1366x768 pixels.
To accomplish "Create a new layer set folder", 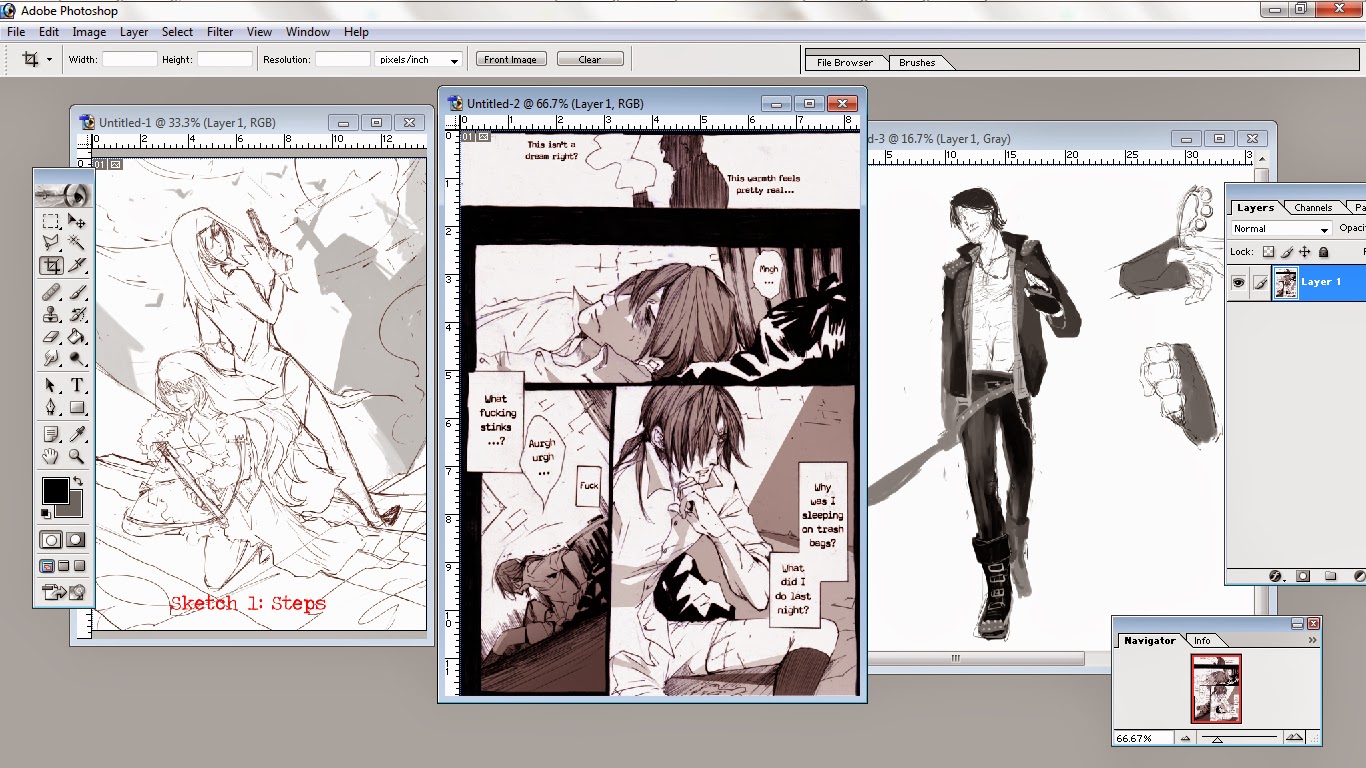I will (1331, 576).
